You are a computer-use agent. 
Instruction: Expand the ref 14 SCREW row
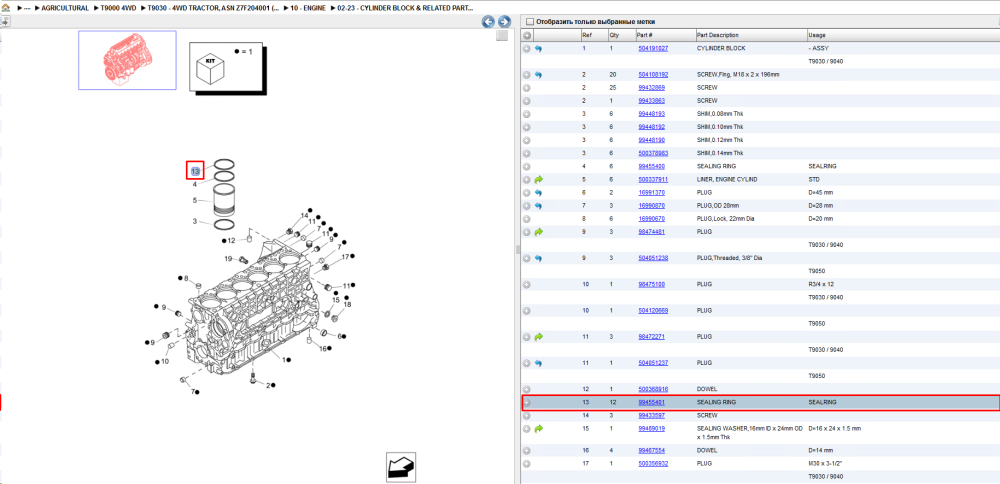[x=527, y=415]
